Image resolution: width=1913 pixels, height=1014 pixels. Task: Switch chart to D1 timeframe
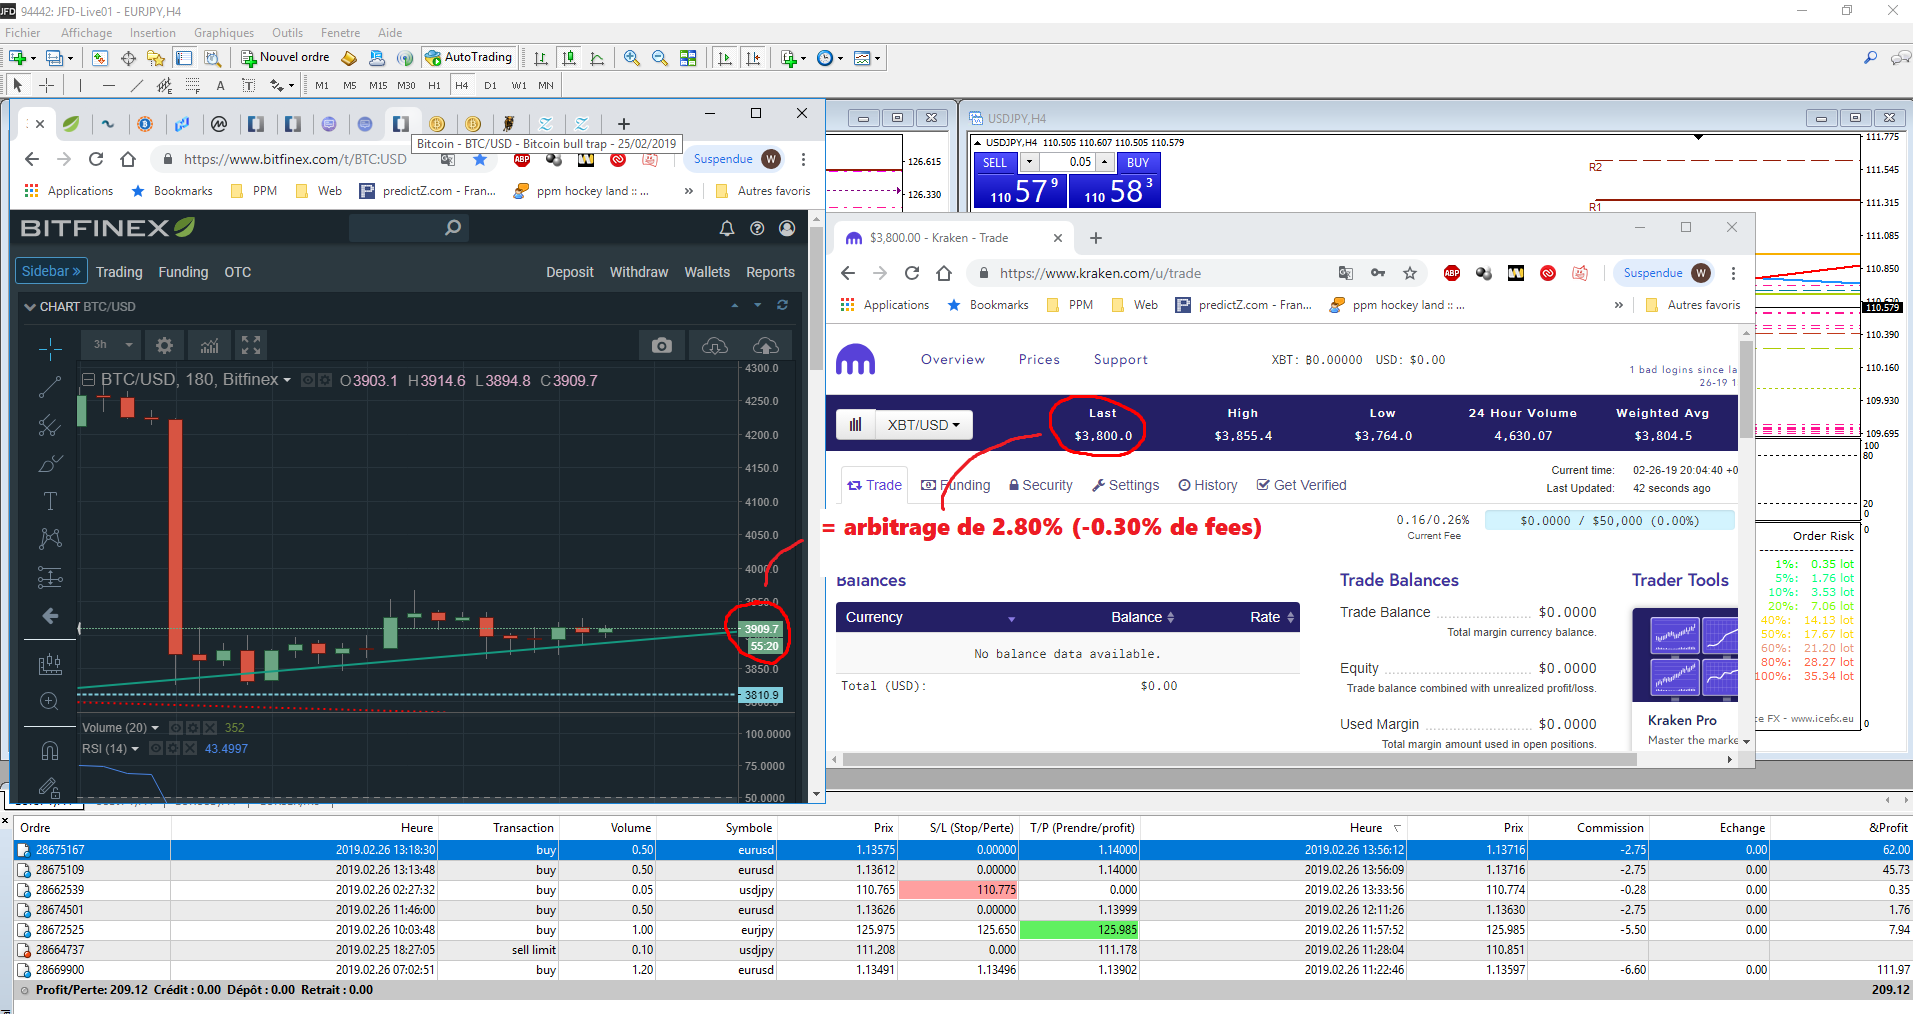tap(490, 85)
